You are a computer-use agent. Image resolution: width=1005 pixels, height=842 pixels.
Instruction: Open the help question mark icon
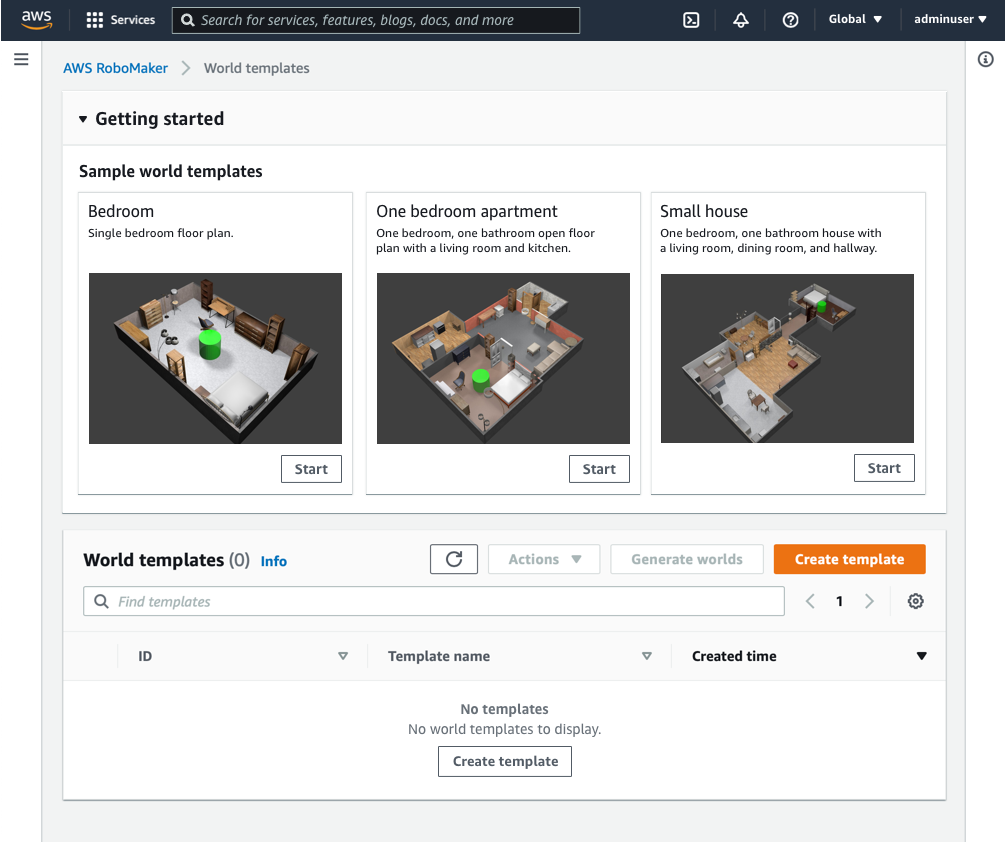click(x=790, y=20)
